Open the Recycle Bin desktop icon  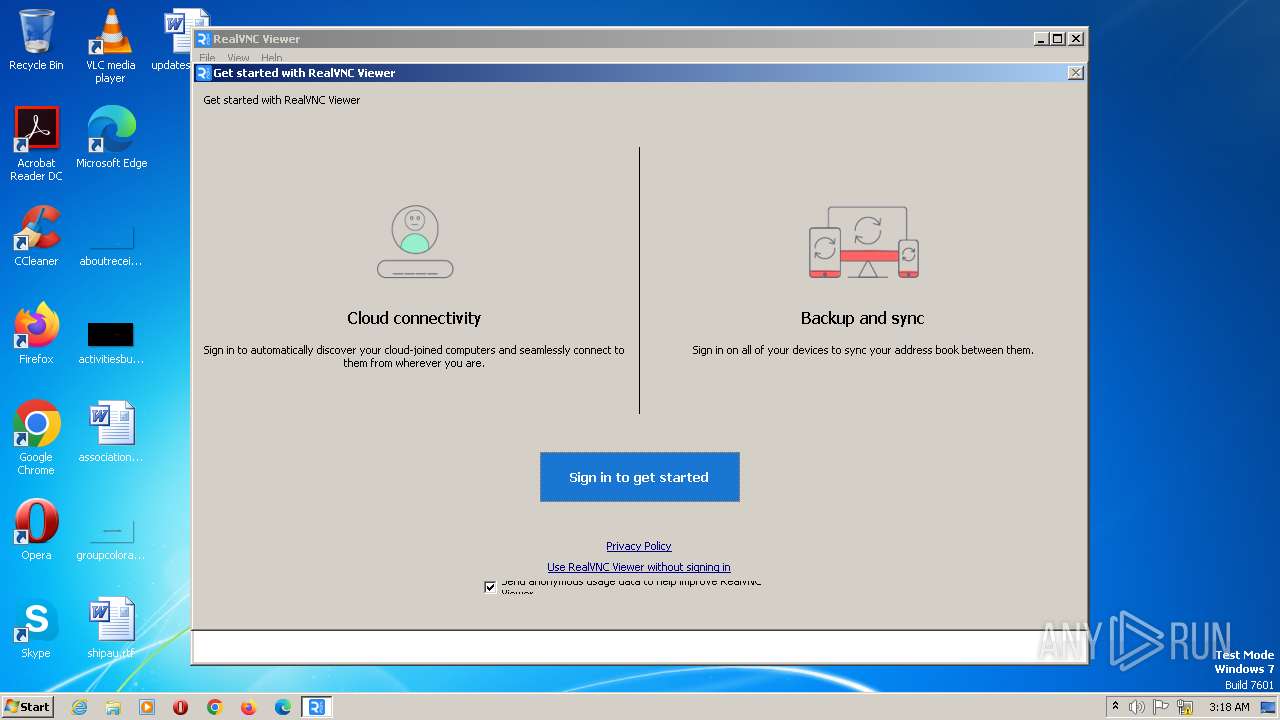[x=36, y=40]
